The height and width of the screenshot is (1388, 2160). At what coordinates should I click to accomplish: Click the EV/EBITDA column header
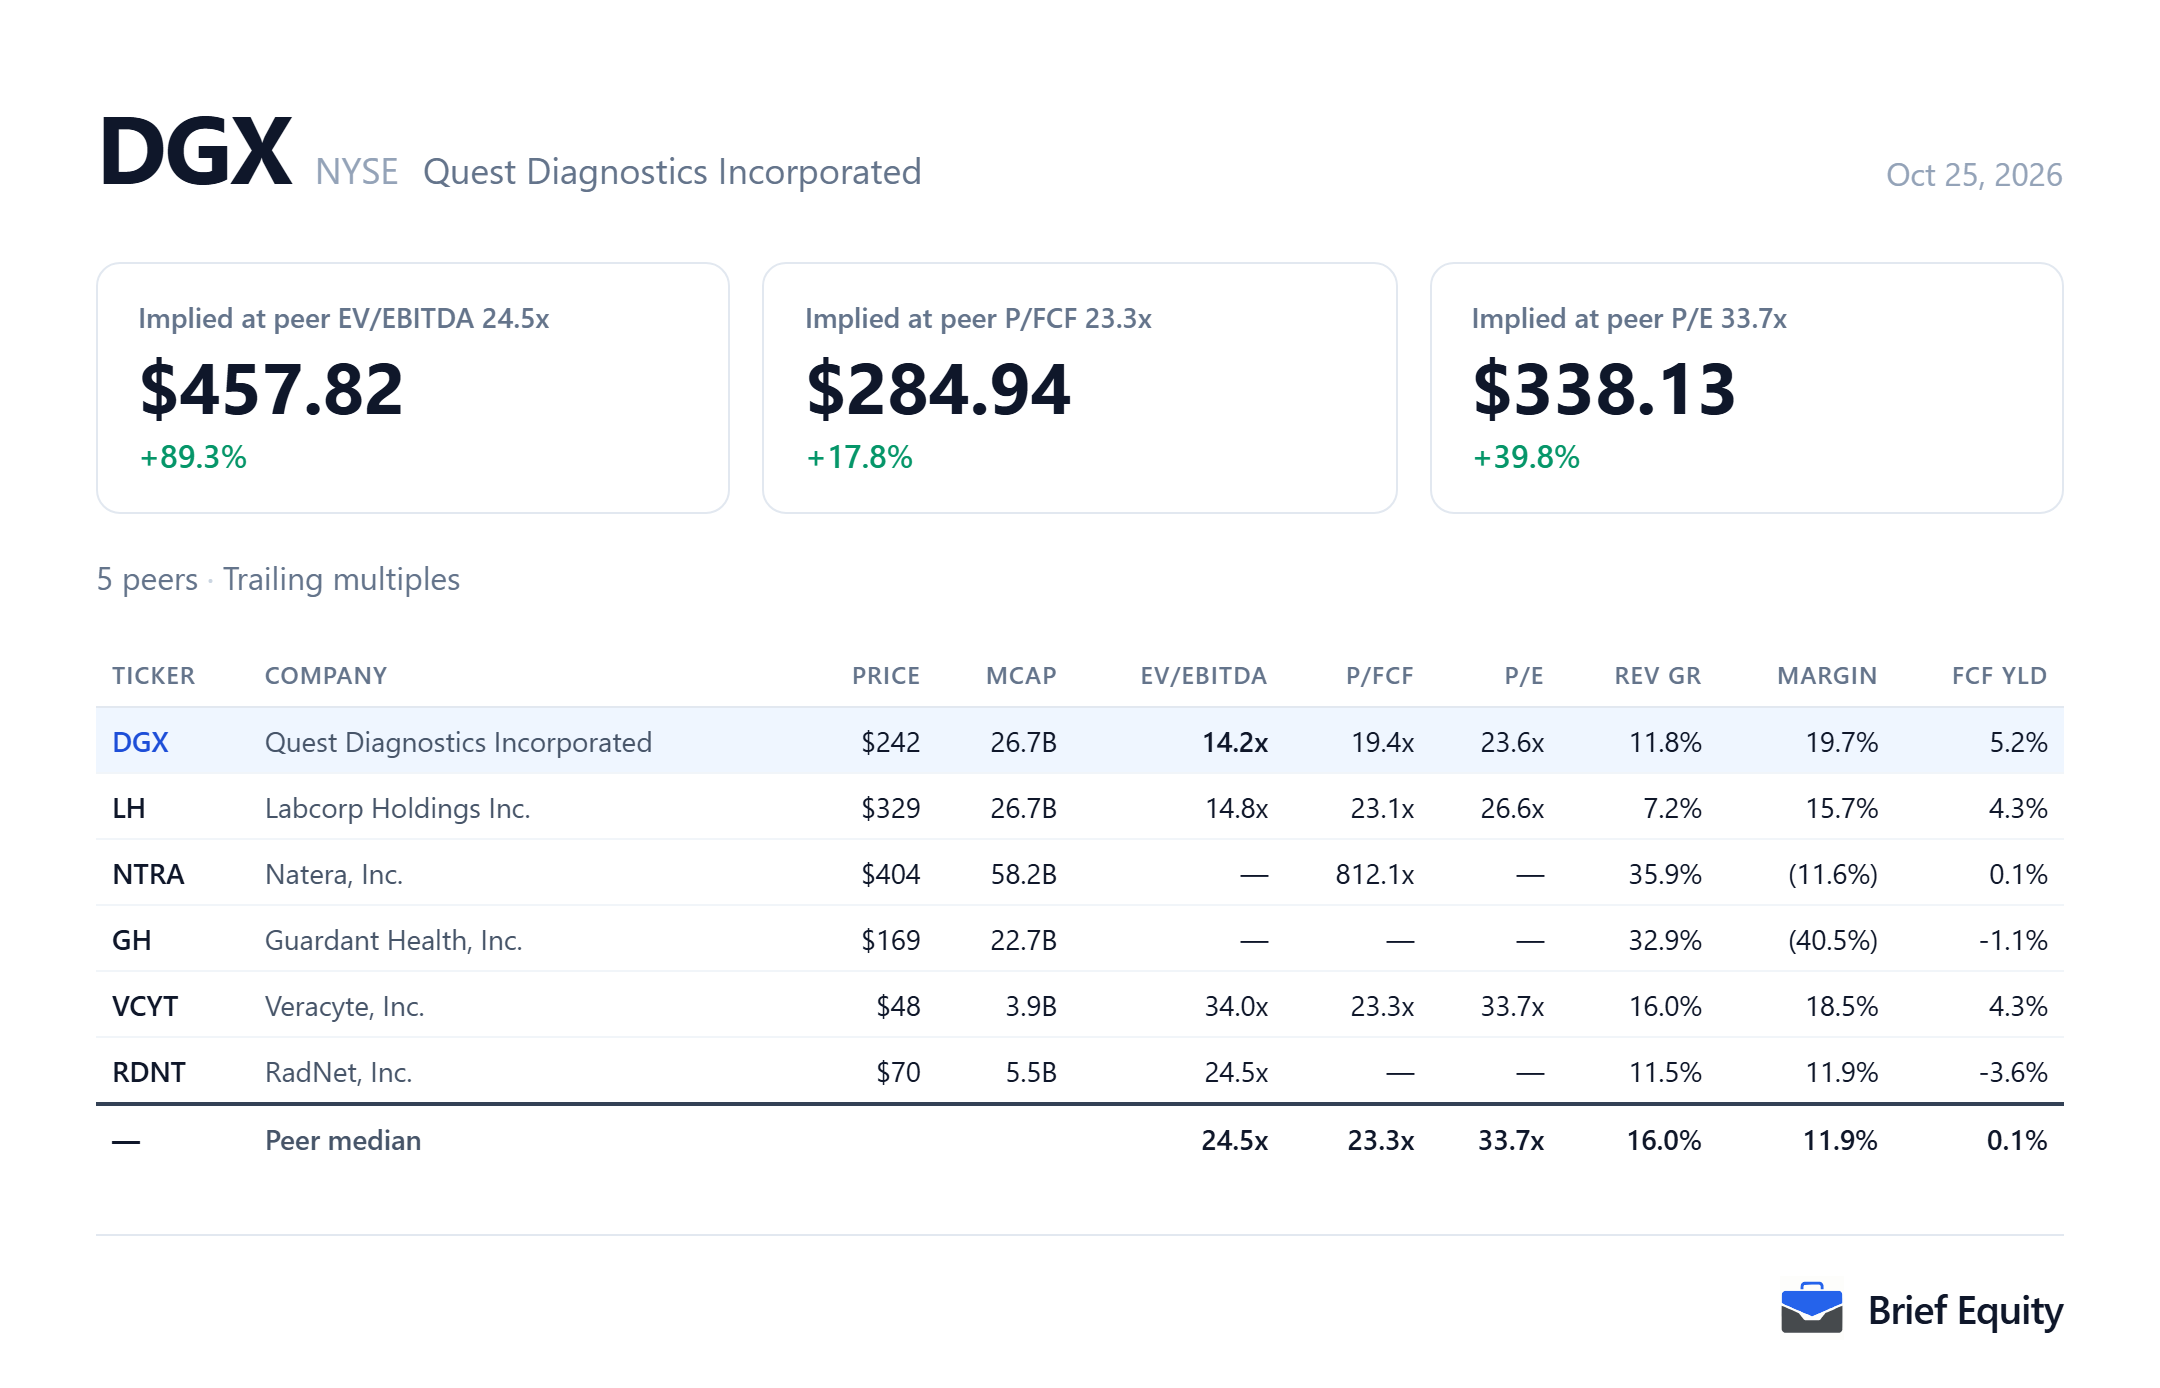point(1204,676)
